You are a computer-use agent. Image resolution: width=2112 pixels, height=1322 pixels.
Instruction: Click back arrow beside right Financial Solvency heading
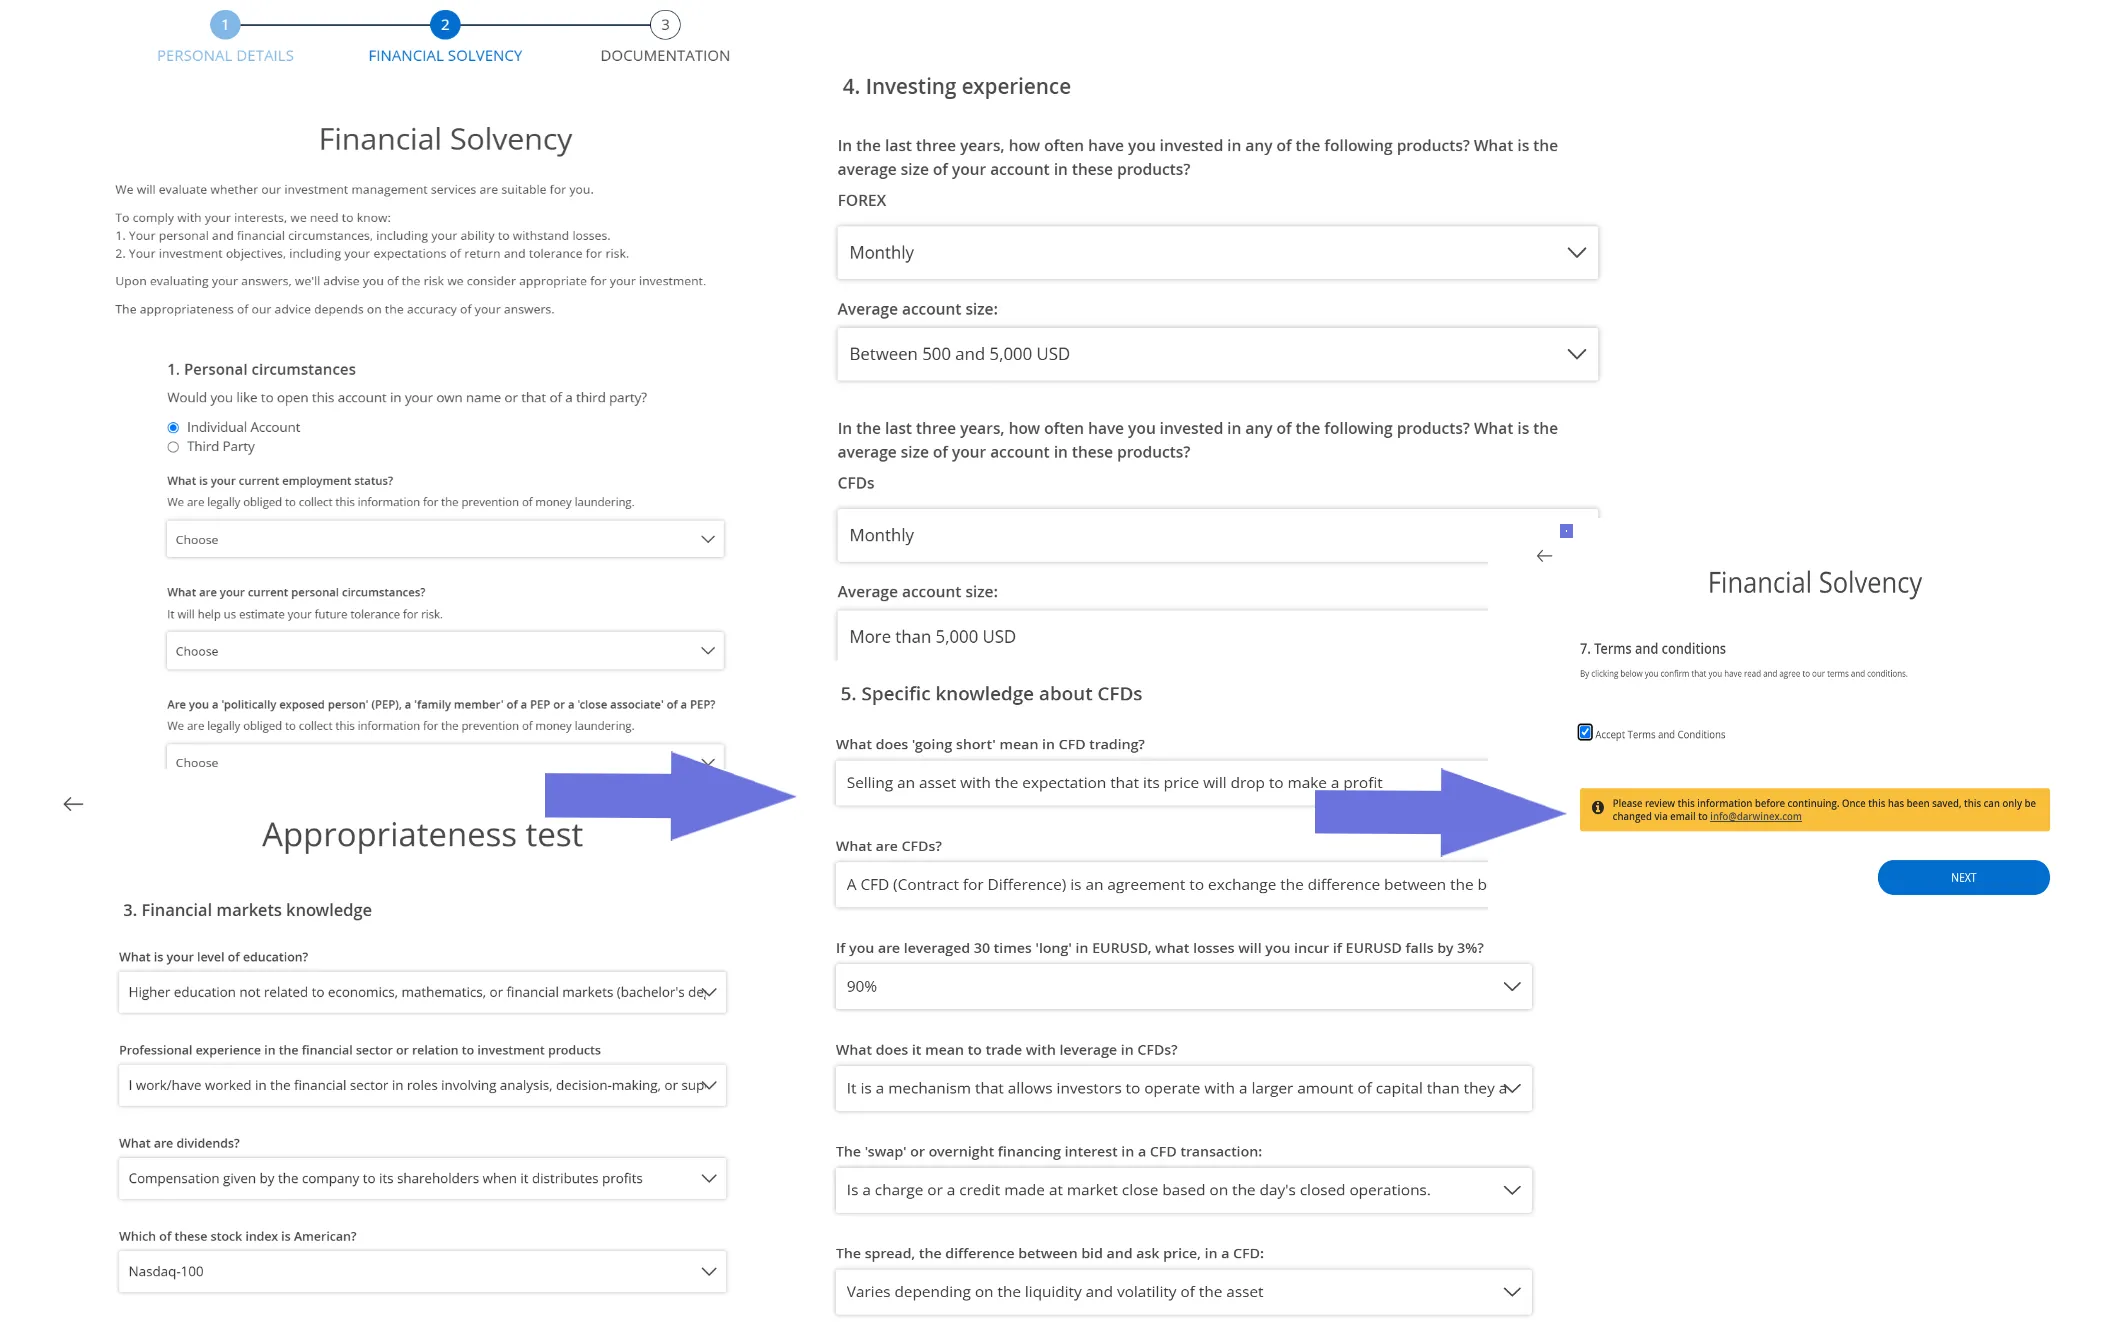pyautogui.click(x=1544, y=556)
